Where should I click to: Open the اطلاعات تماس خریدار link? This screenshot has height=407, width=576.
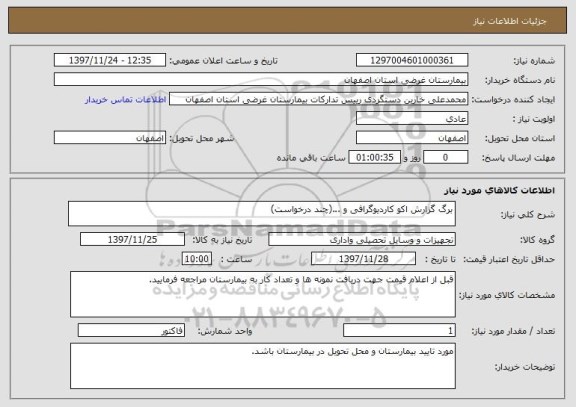[126, 100]
